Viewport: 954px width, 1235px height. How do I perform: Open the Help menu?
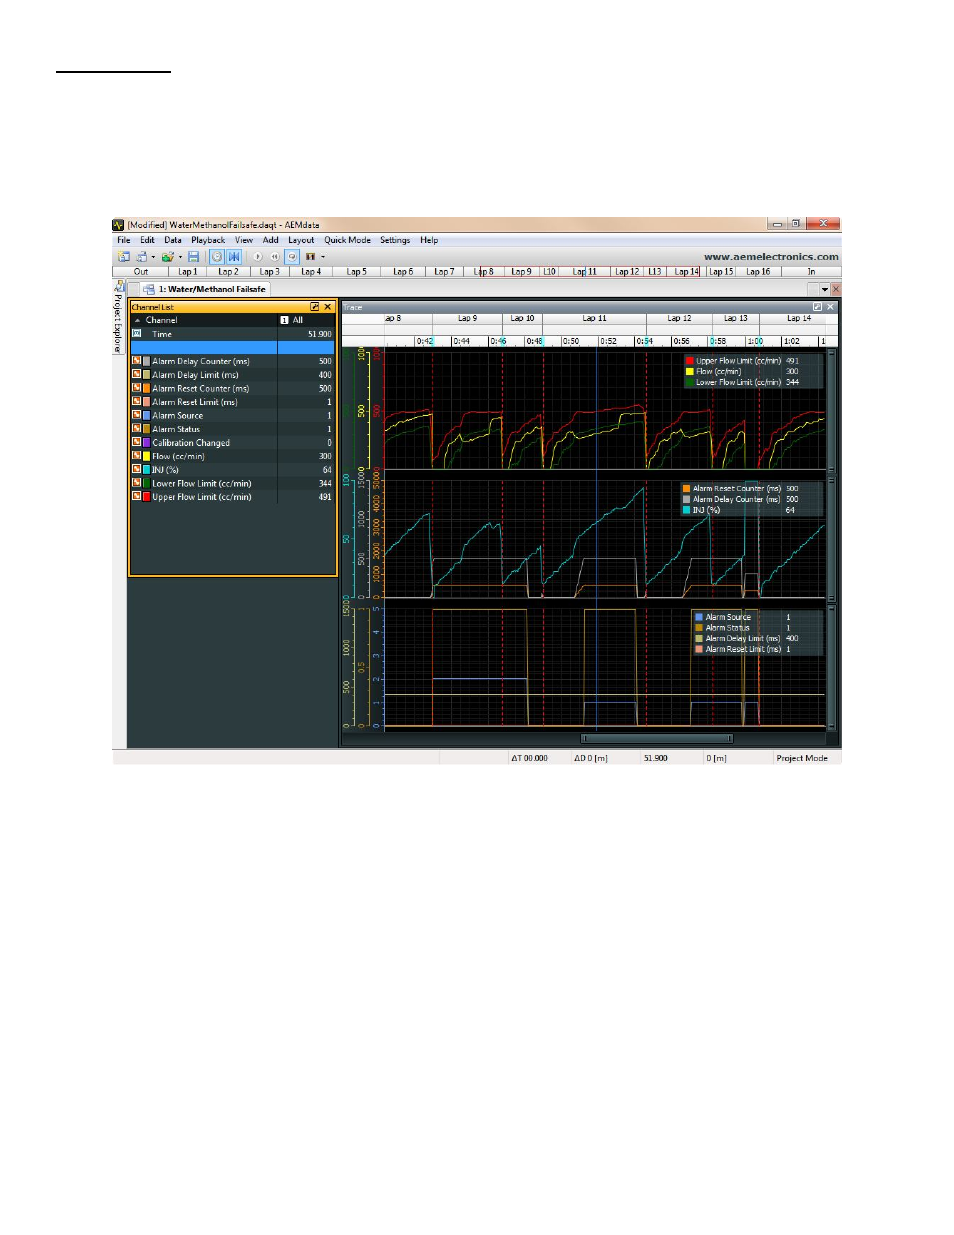coord(429,240)
